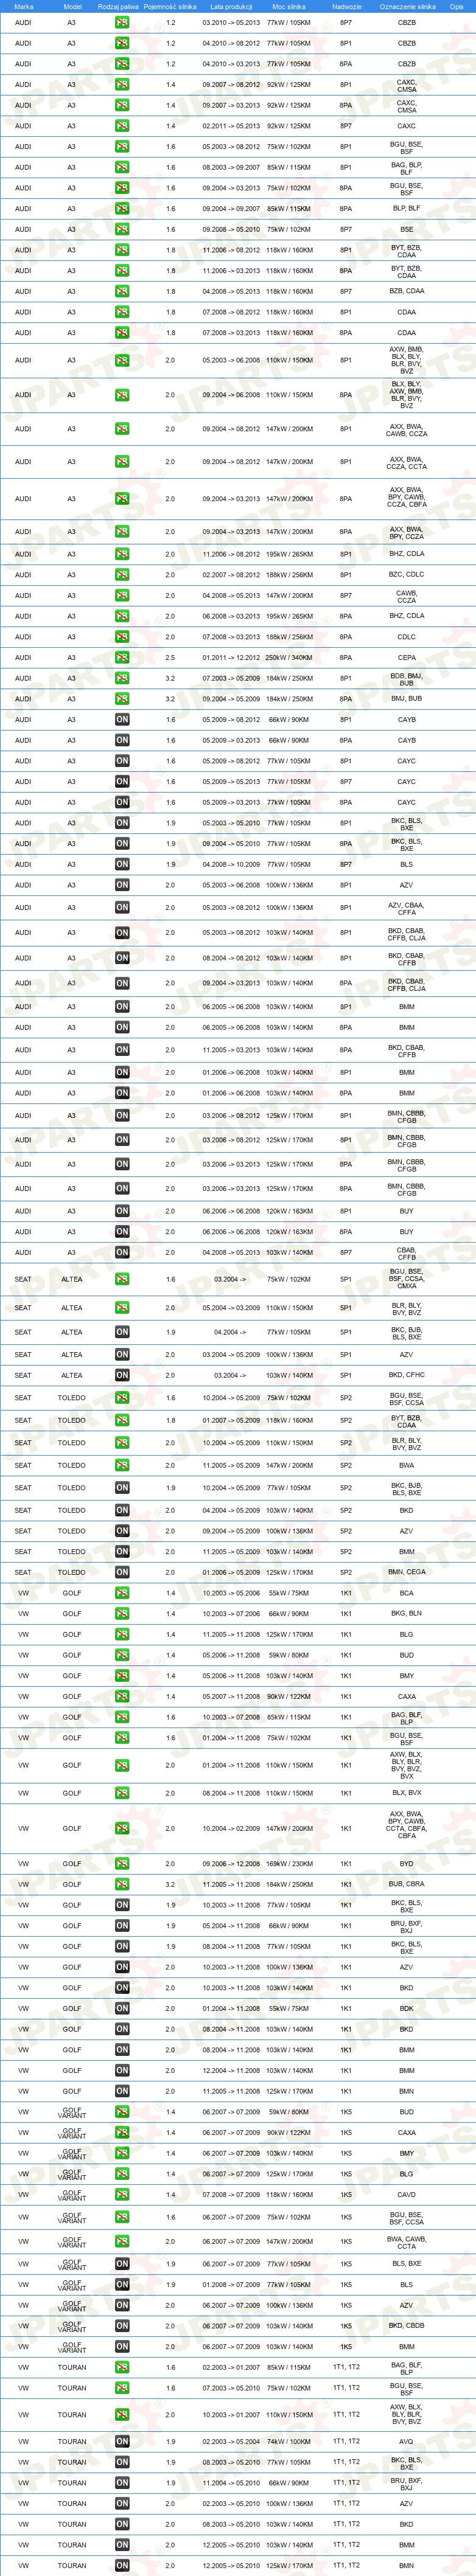Click diesel icon in VW Touran BMN row
The height and width of the screenshot is (2576, 476).
tap(122, 2566)
